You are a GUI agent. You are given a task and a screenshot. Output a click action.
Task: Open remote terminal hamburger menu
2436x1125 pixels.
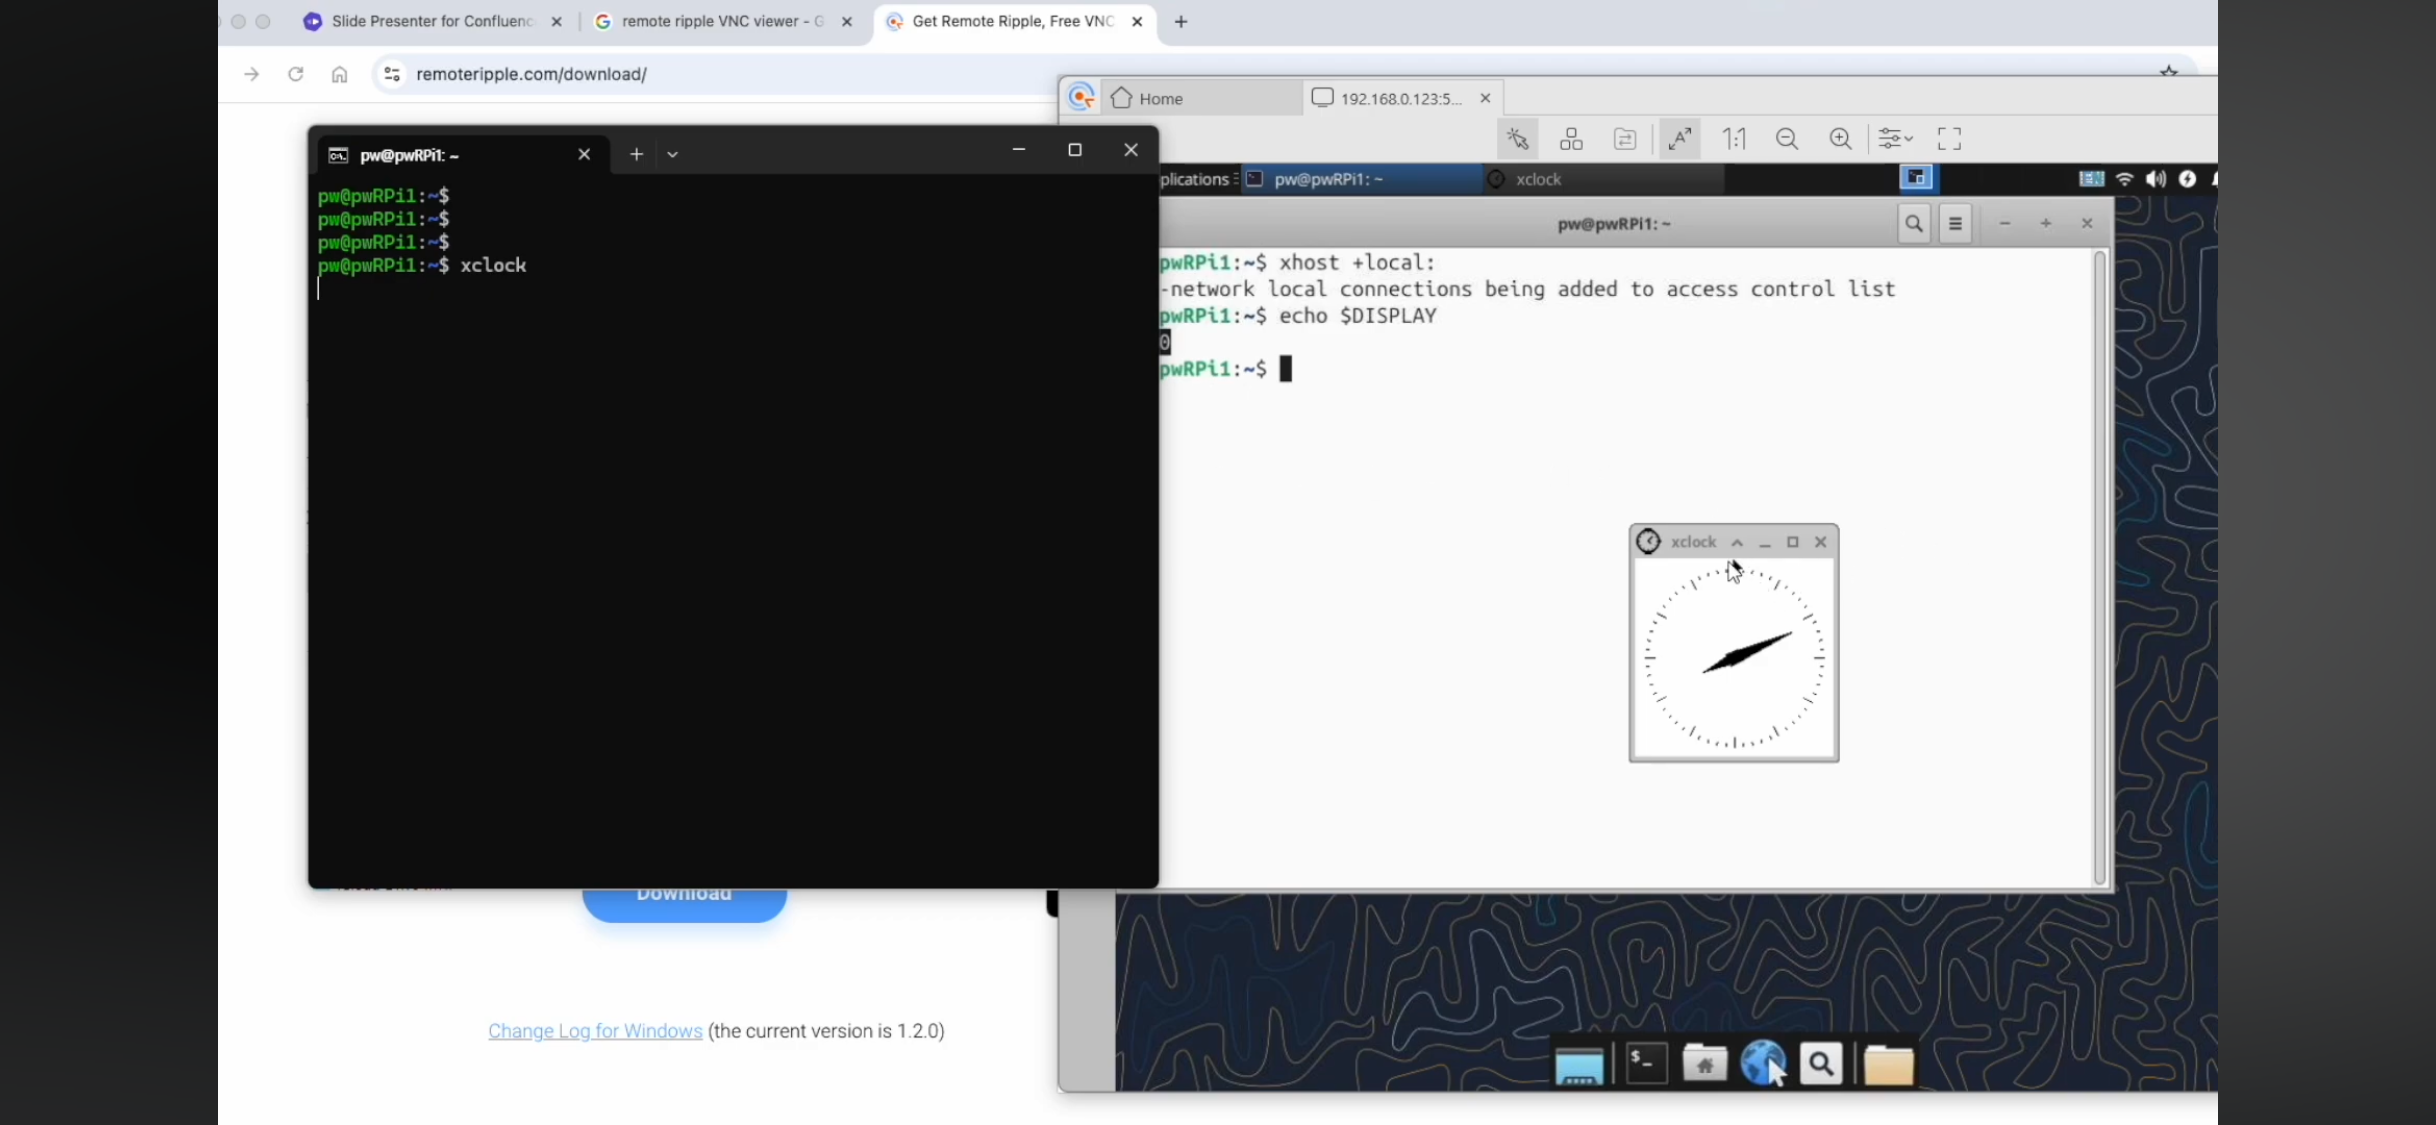point(1955,224)
